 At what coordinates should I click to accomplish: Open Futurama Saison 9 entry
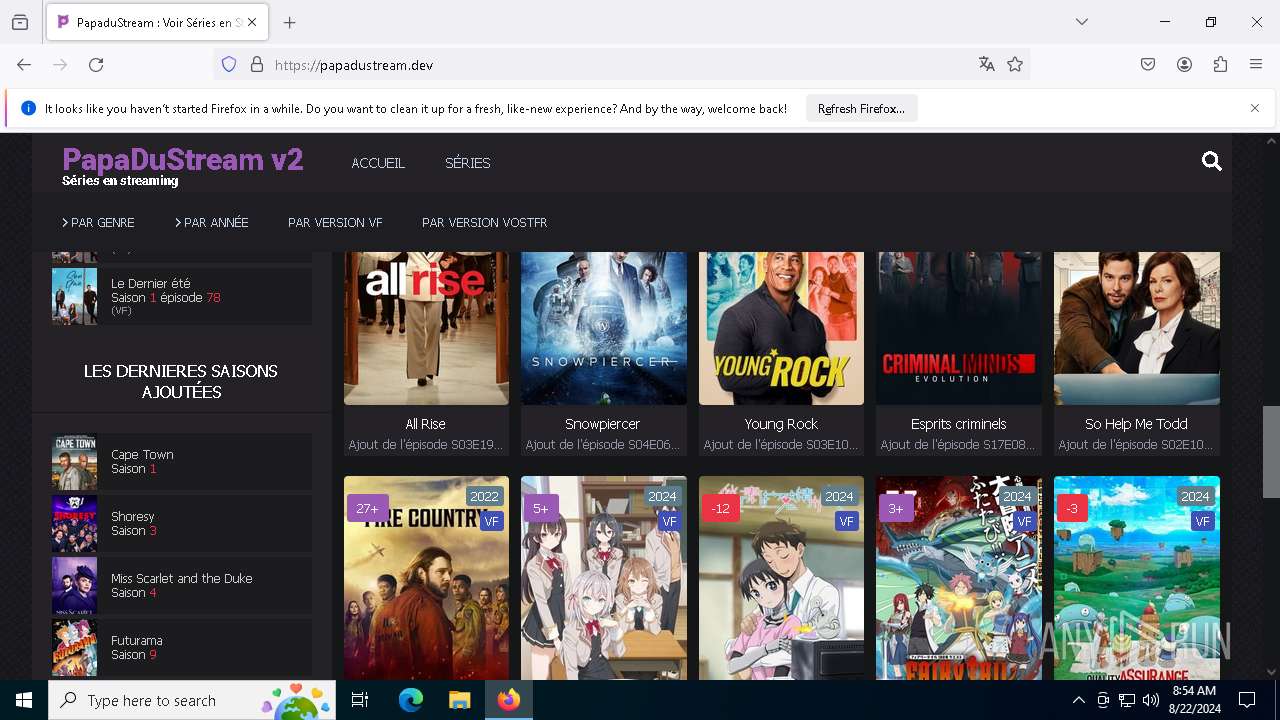(181, 647)
